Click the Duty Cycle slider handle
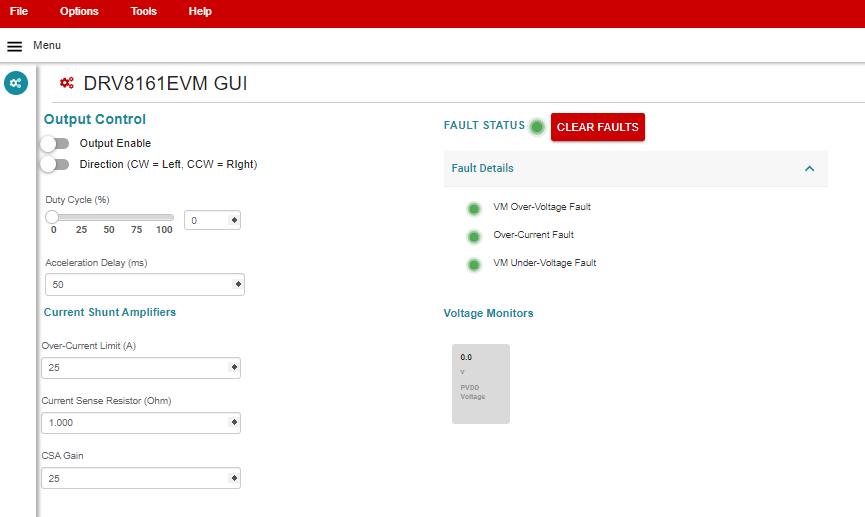Screen dimensions: 865x517 pyautogui.click(x=52, y=217)
